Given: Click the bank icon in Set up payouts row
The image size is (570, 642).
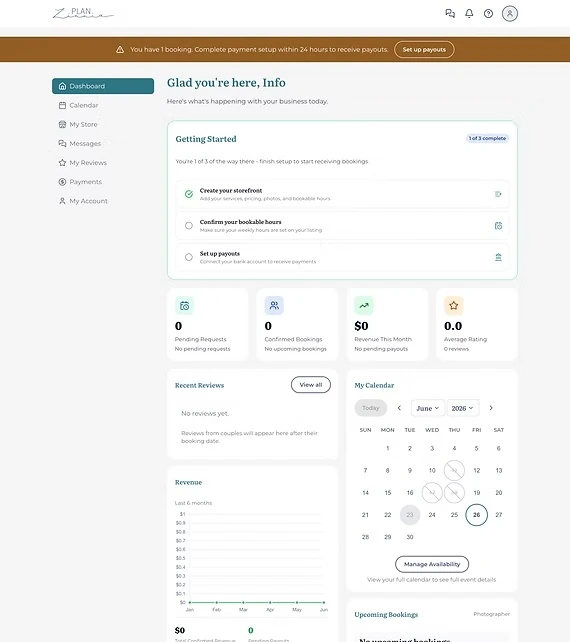Looking at the screenshot, I should [498, 257].
